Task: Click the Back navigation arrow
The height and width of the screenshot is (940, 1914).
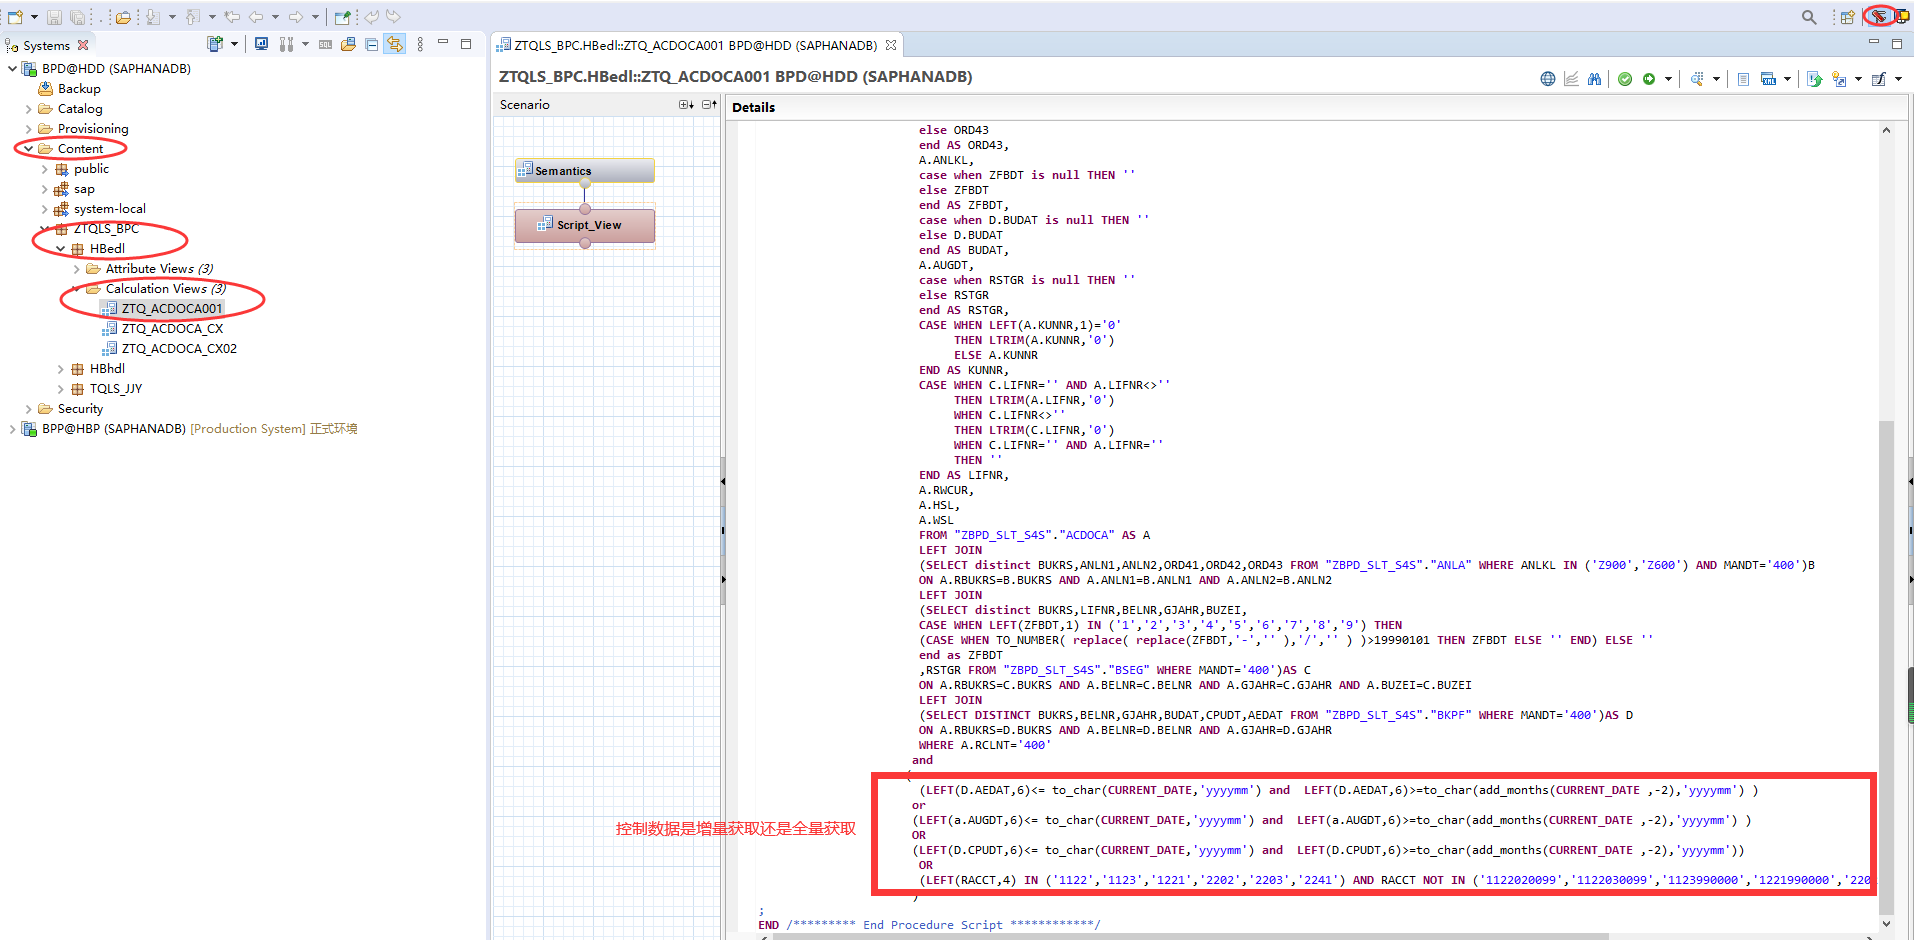Action: click(255, 17)
